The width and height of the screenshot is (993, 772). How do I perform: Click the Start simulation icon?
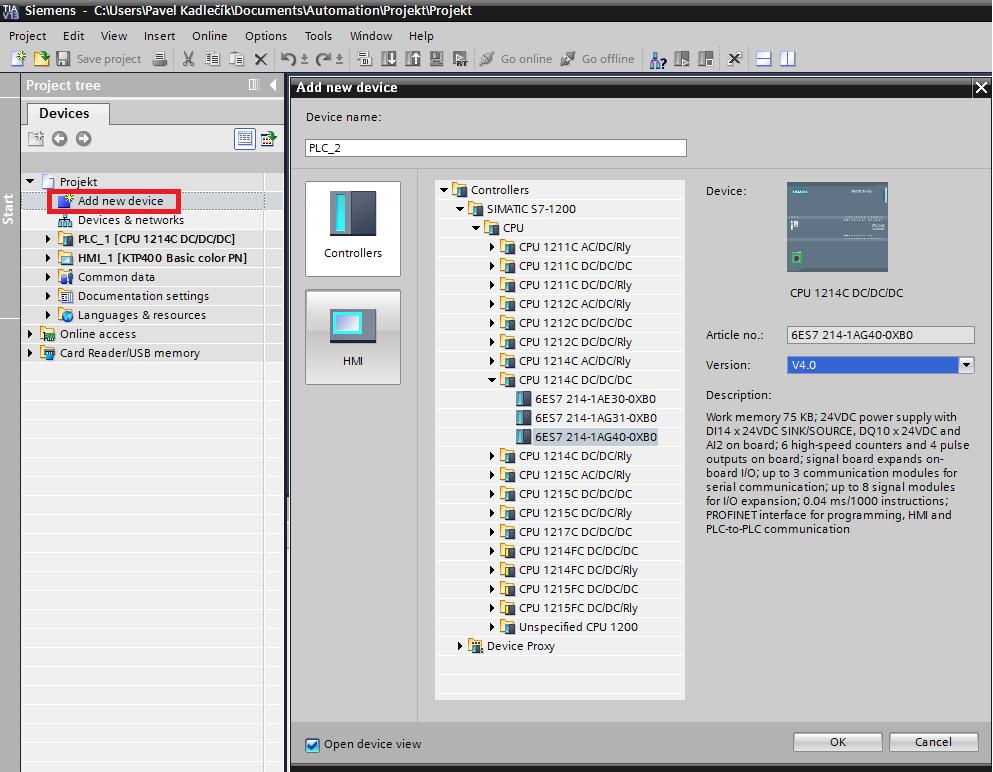click(436, 59)
